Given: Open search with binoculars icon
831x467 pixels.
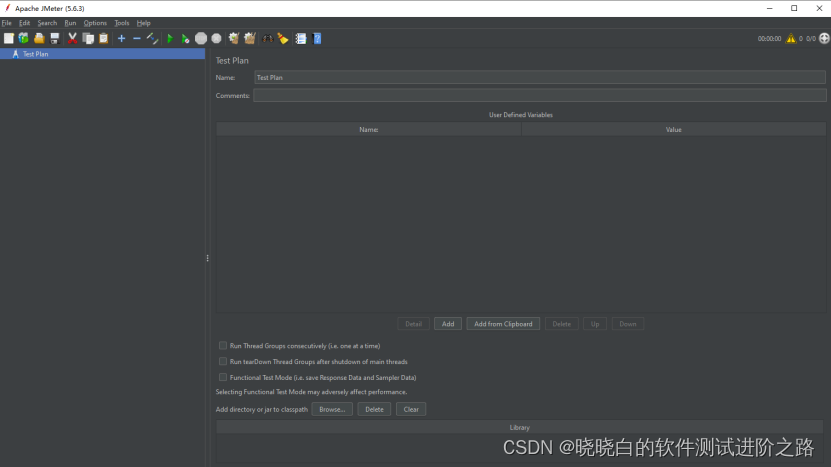Looking at the screenshot, I should (268, 38).
